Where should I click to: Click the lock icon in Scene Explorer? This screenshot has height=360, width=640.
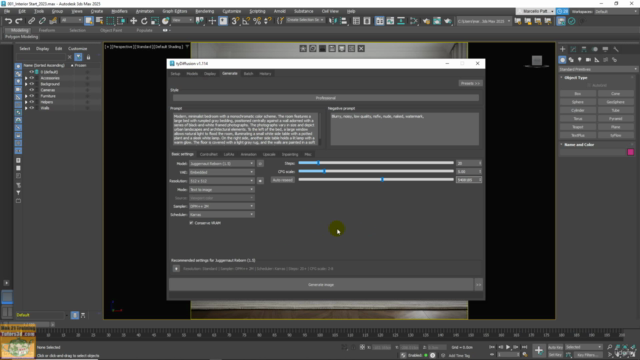[88, 57]
